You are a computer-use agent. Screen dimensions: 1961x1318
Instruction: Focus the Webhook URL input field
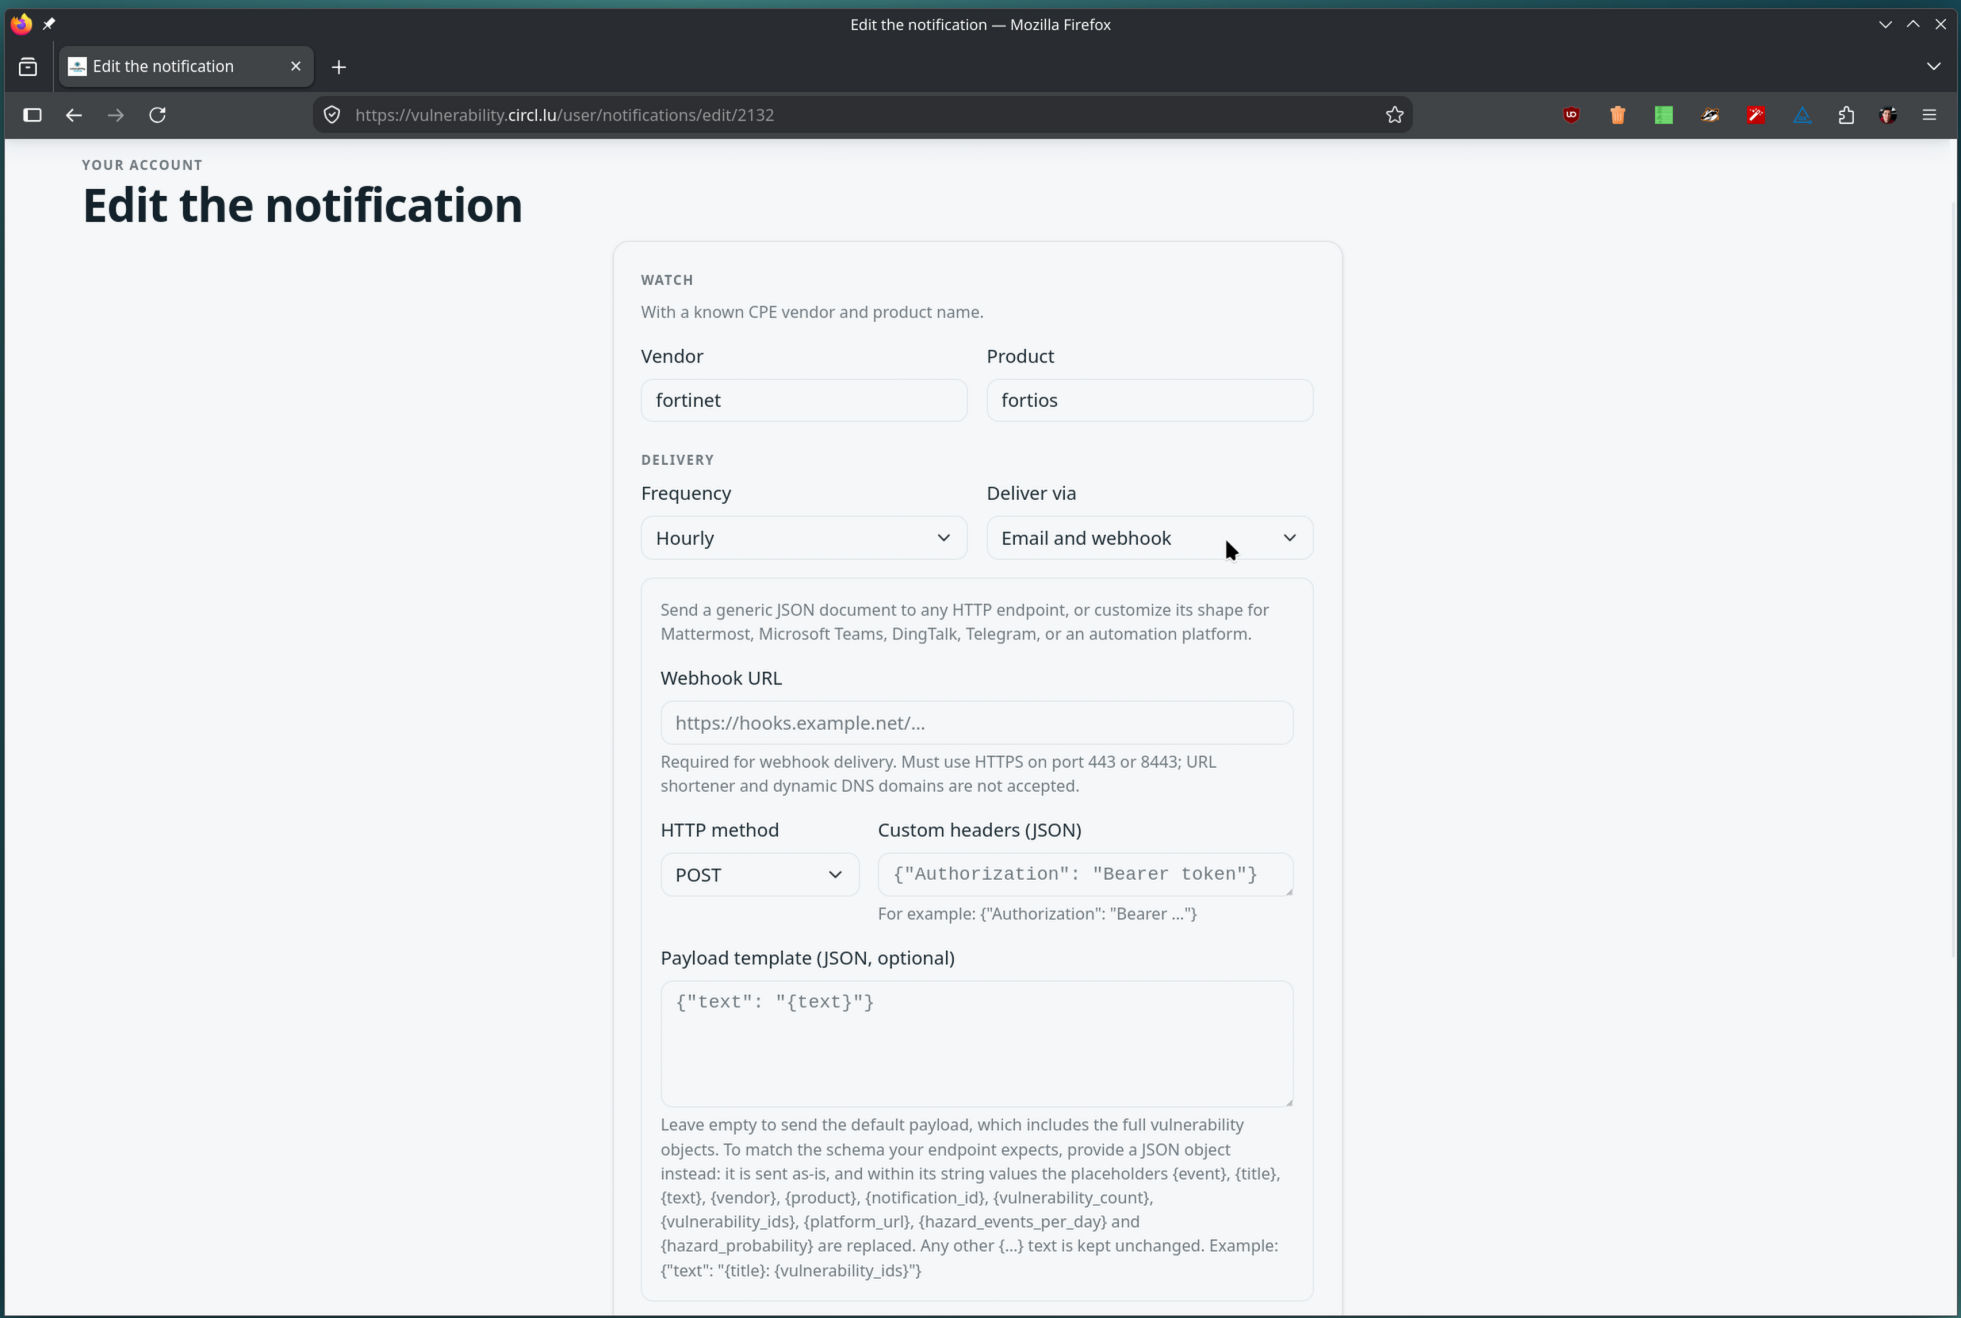(x=976, y=723)
